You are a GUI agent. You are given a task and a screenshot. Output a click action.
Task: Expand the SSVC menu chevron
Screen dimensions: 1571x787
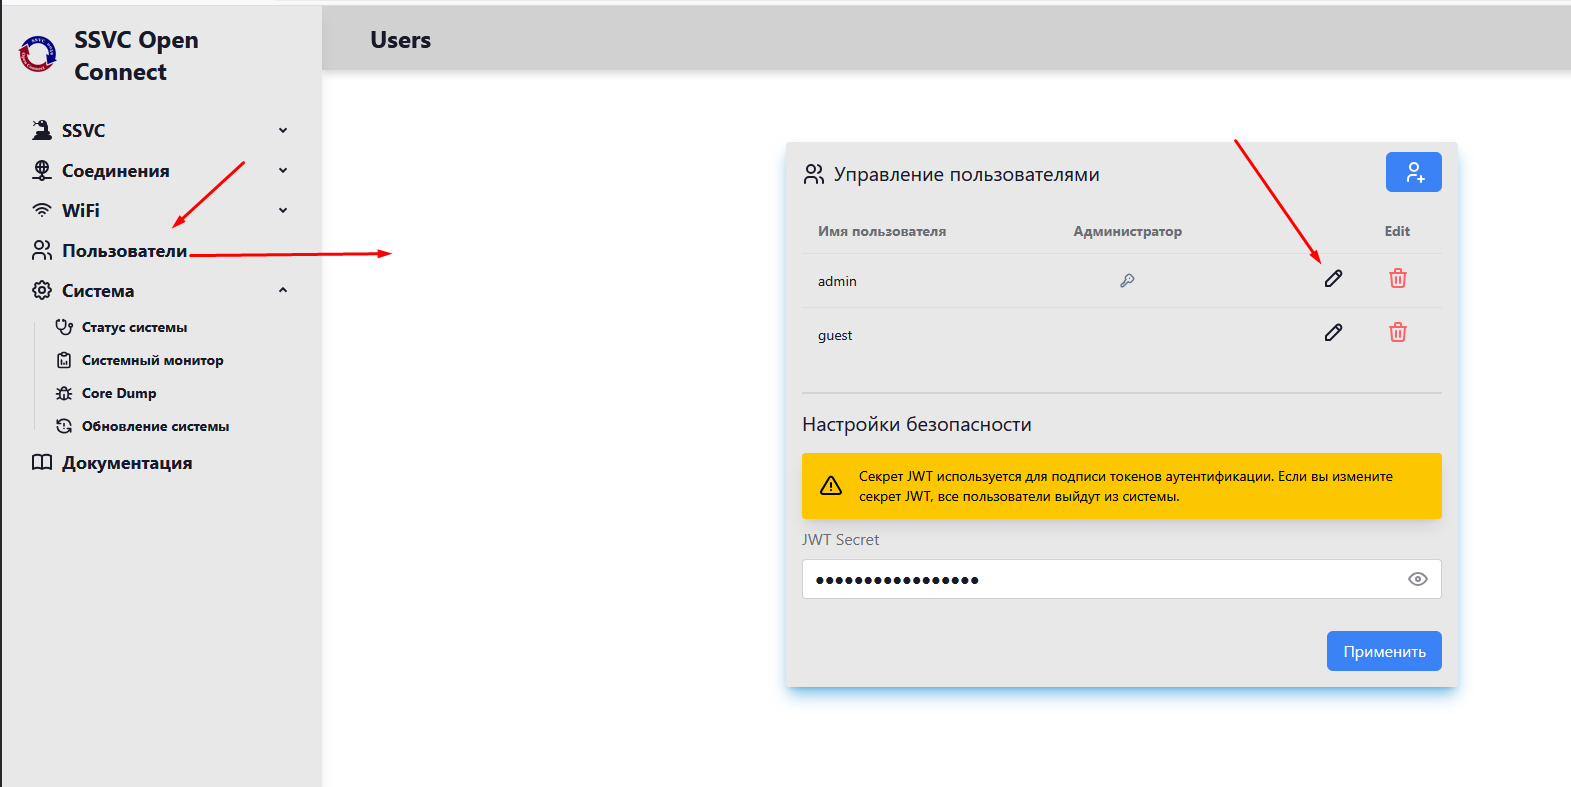click(x=283, y=131)
